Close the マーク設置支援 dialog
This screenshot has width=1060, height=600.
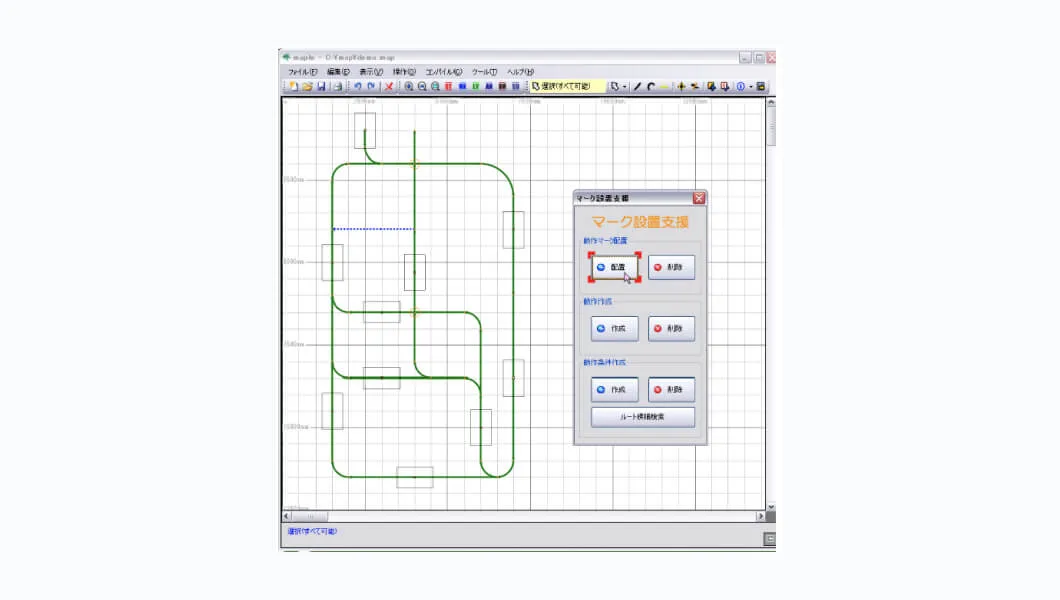tap(698, 198)
